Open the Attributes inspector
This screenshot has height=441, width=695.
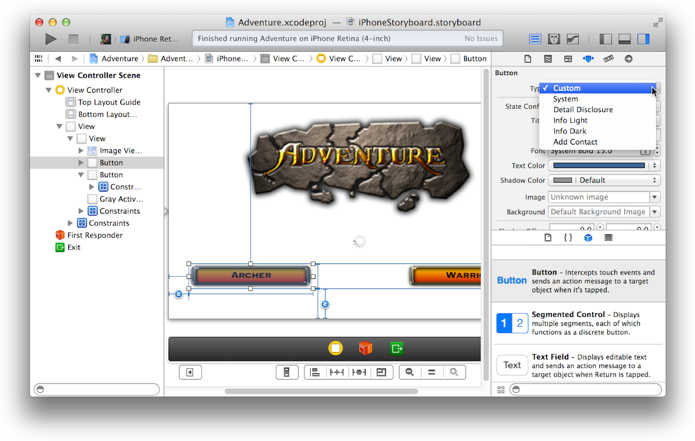588,59
